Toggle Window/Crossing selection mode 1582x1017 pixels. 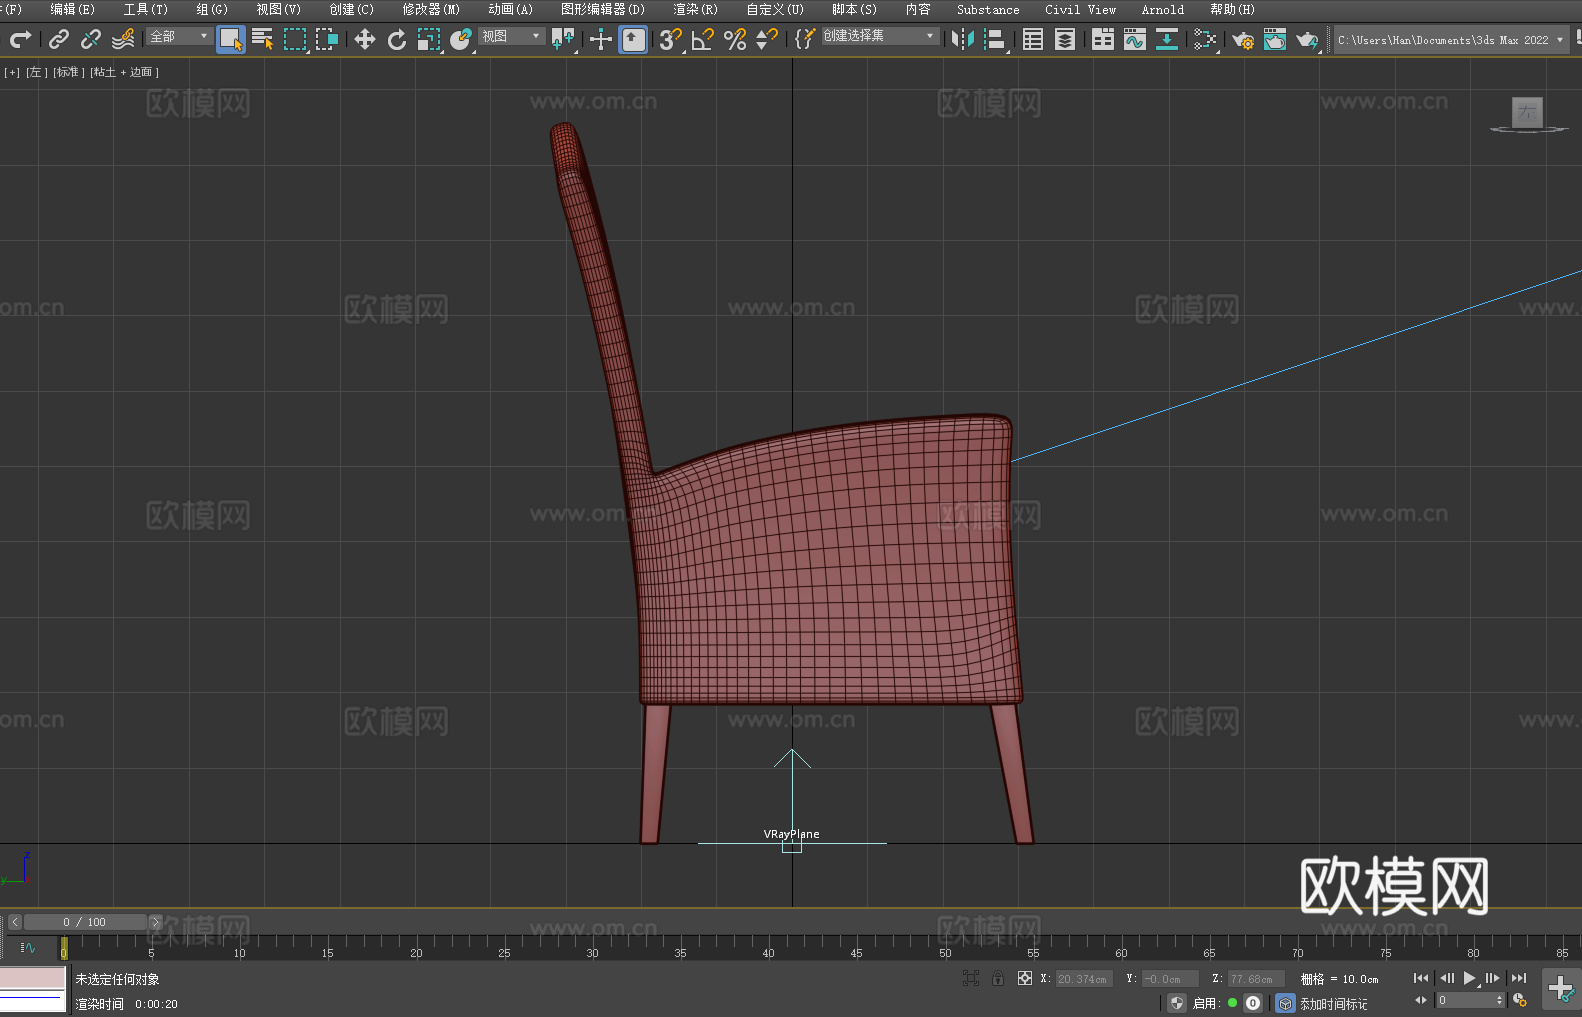(x=327, y=39)
